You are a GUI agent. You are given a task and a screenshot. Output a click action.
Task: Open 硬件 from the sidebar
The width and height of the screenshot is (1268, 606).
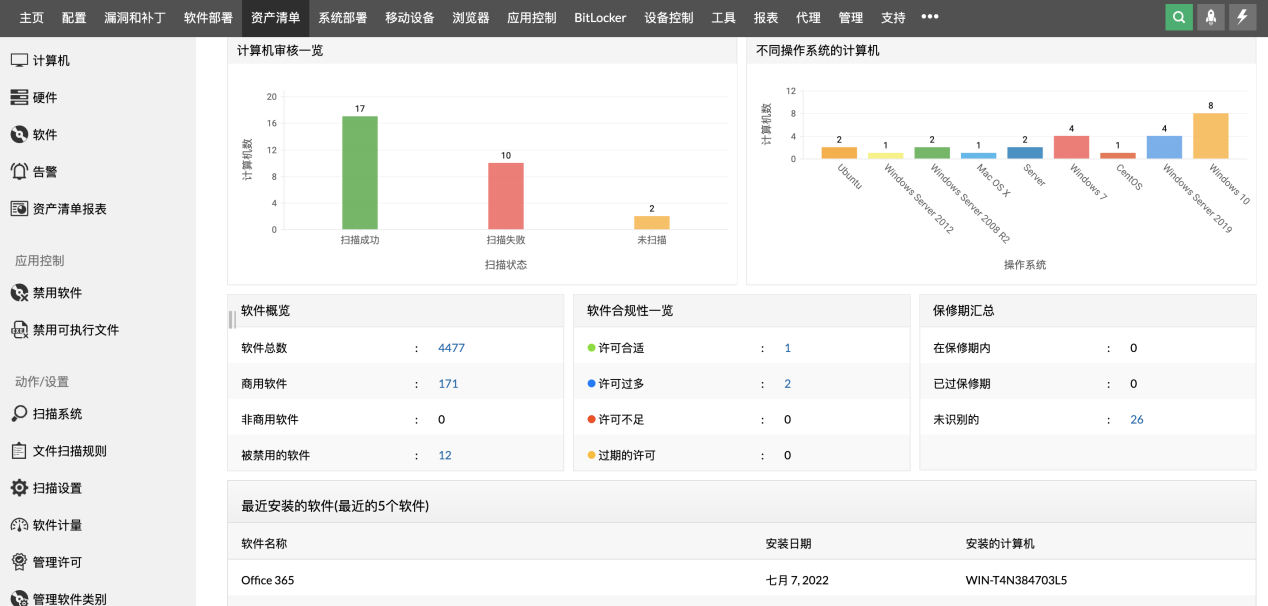[x=44, y=98]
